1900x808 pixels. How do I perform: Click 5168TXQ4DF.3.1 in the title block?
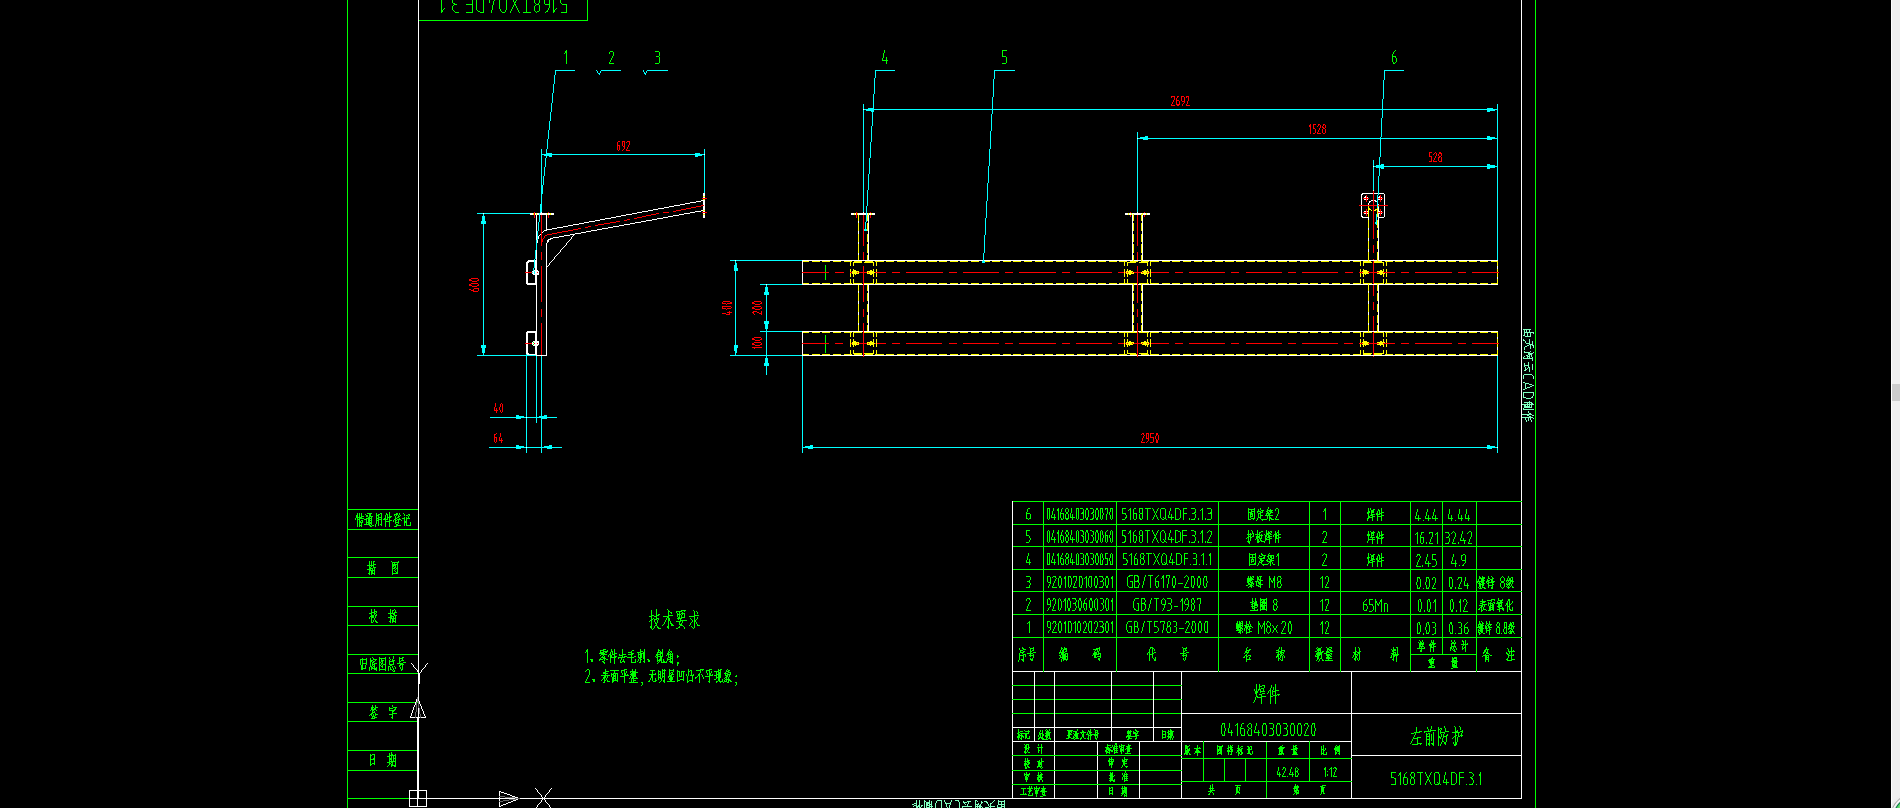pyautogui.click(x=1436, y=779)
